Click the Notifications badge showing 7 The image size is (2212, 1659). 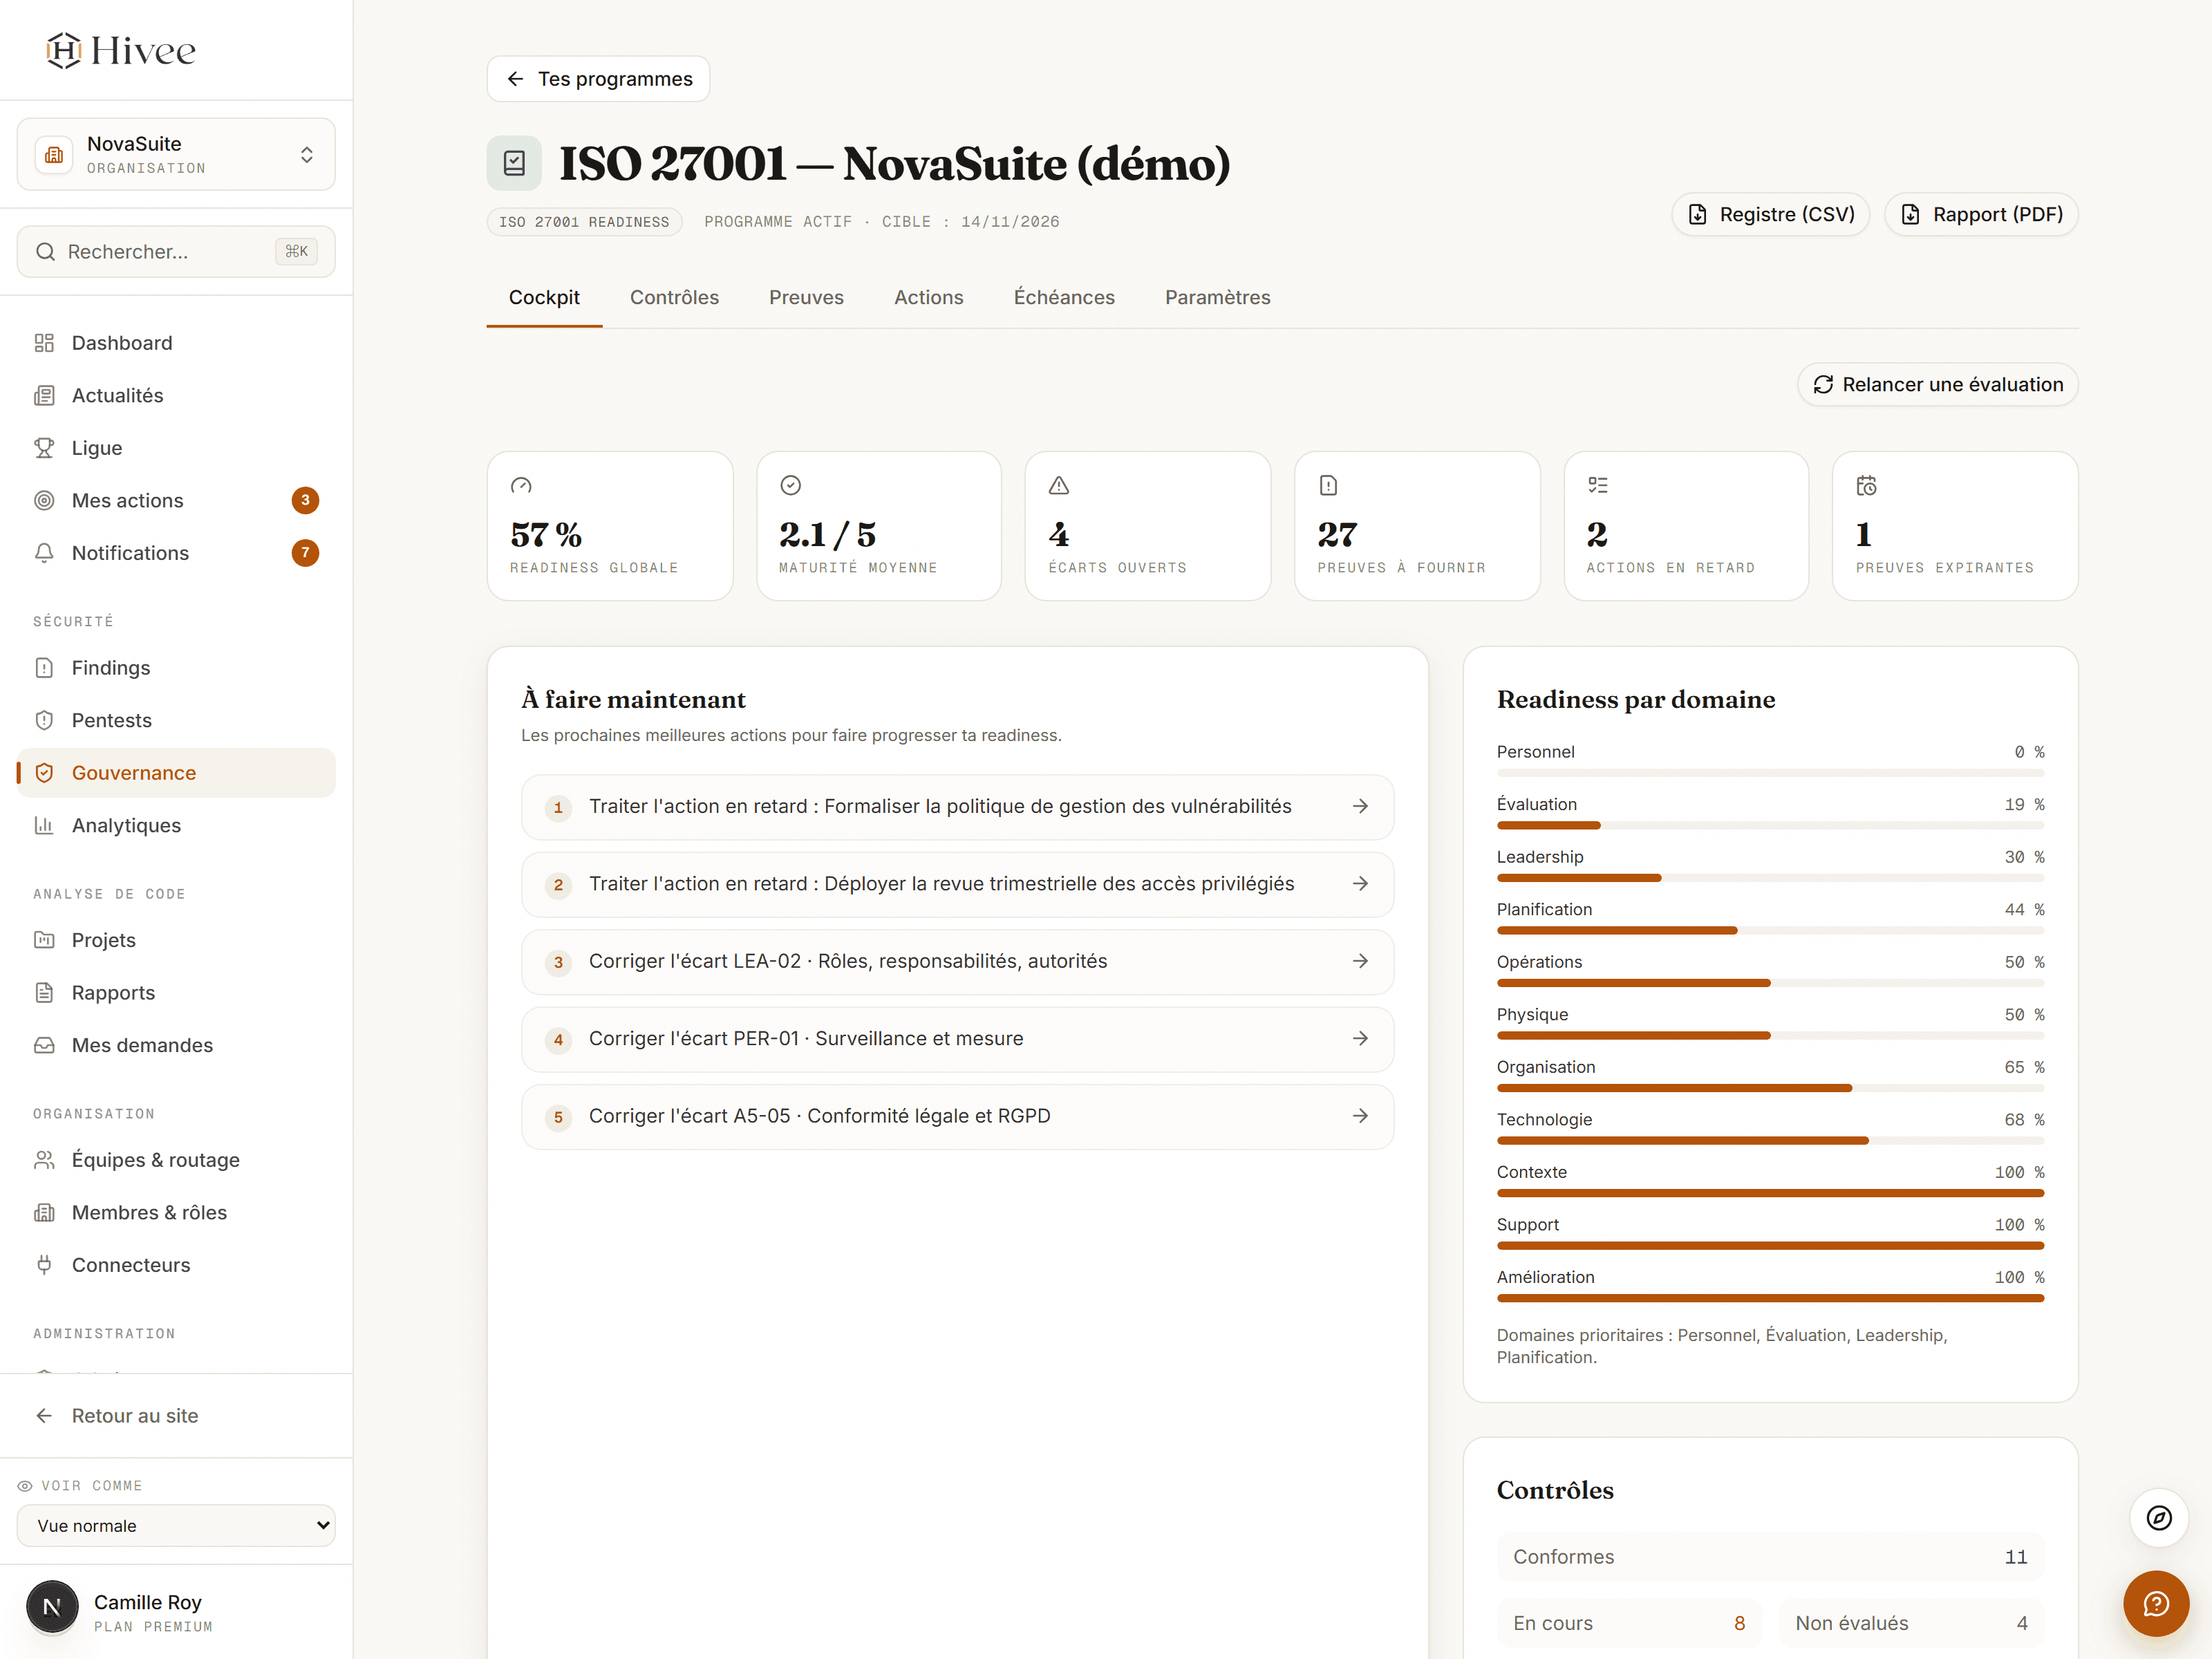[x=305, y=553]
